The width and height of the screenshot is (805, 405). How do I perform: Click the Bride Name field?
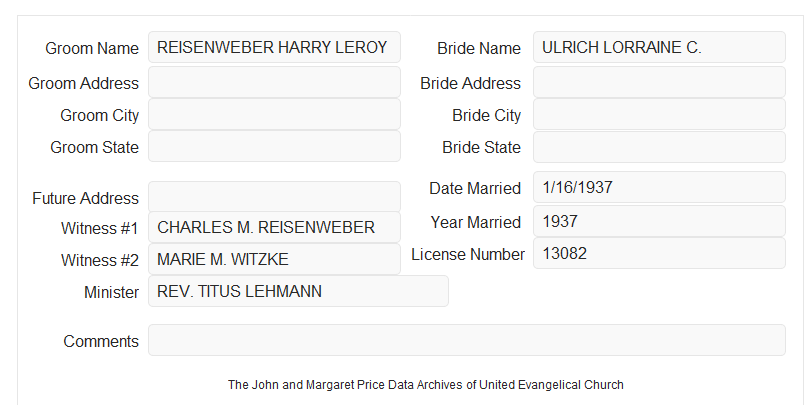coord(659,47)
